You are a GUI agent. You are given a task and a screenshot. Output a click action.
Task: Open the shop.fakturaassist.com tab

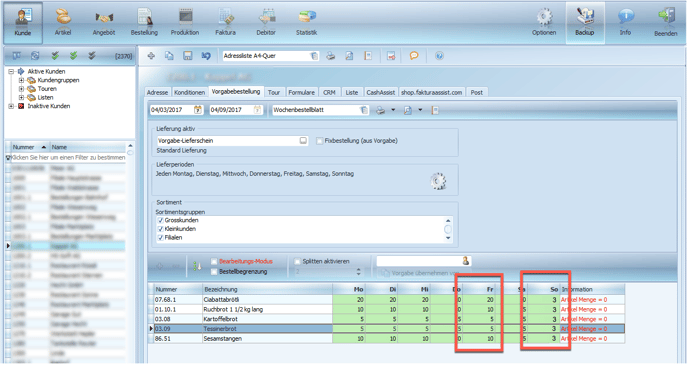[431, 93]
